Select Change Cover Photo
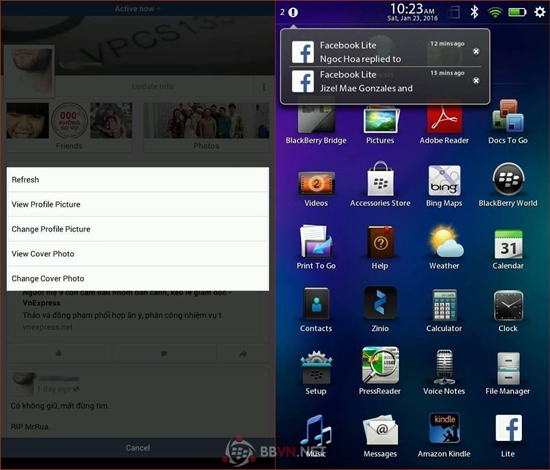550x470 pixels. pyautogui.click(x=138, y=278)
